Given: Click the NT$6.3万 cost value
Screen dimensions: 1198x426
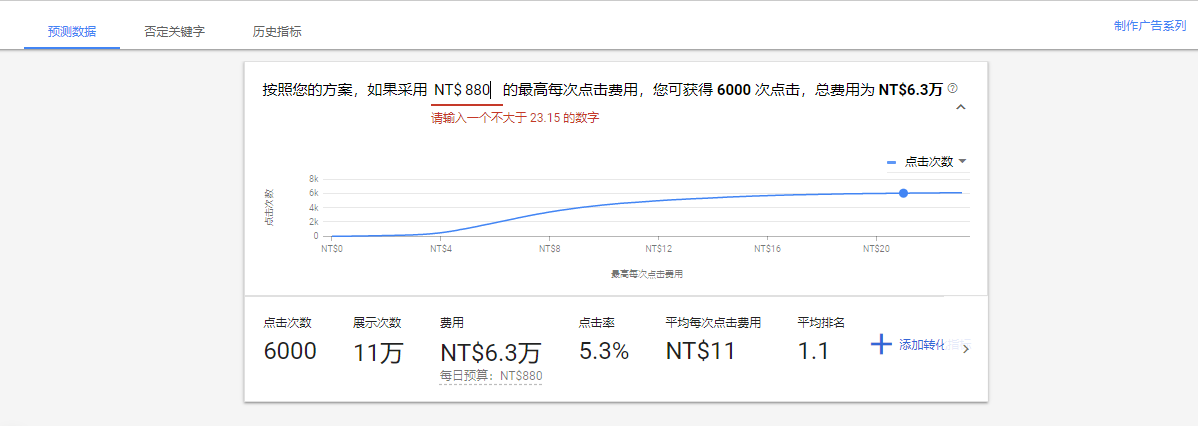Looking at the screenshot, I should (x=491, y=351).
